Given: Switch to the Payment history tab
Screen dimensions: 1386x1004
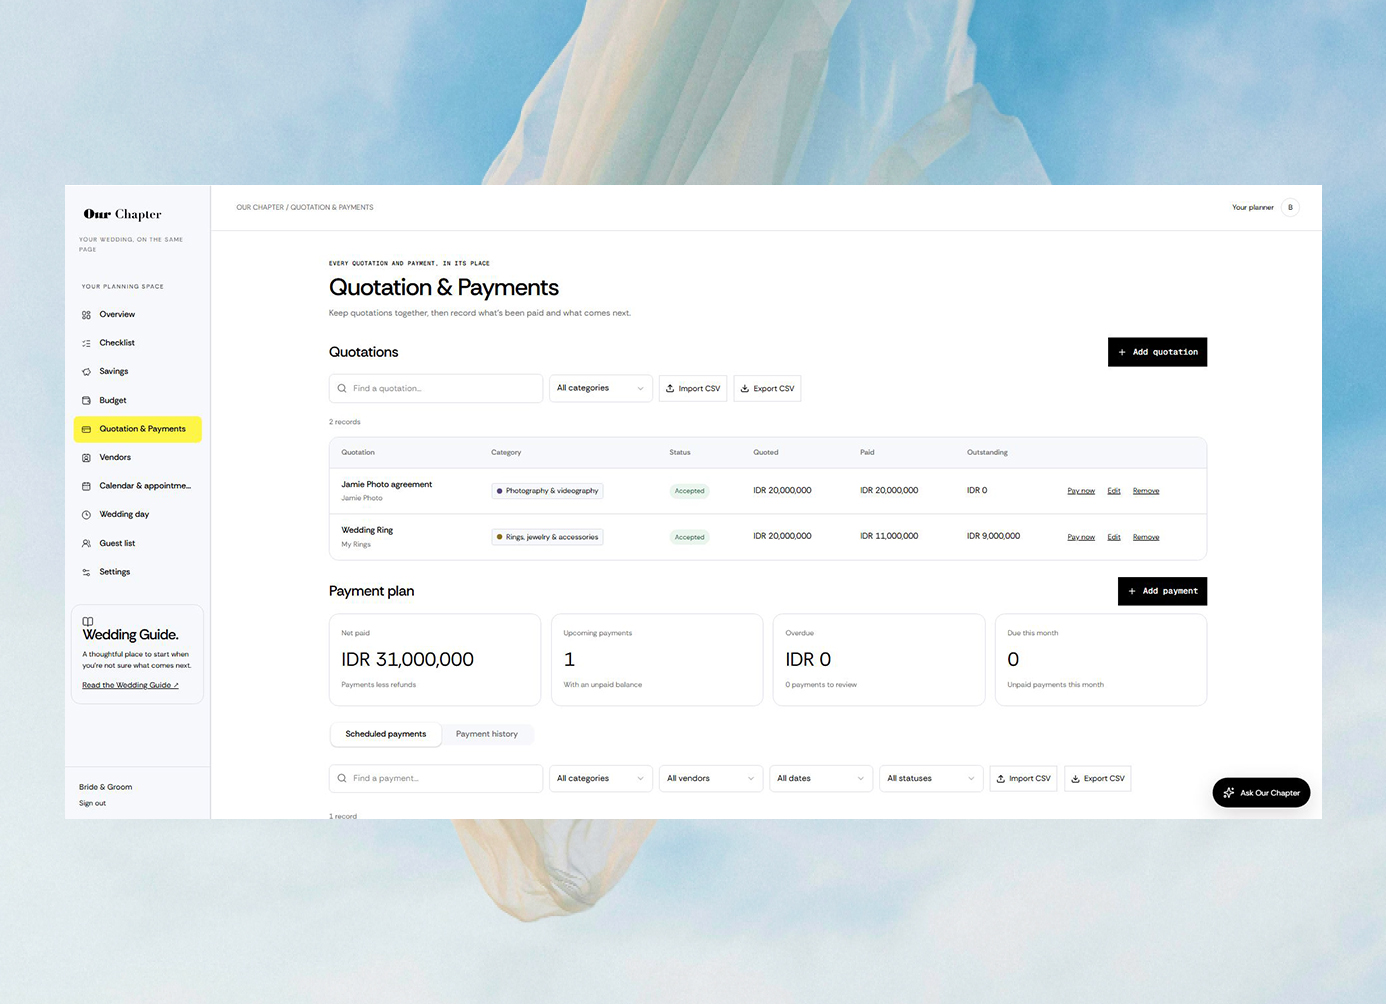Looking at the screenshot, I should (x=487, y=734).
